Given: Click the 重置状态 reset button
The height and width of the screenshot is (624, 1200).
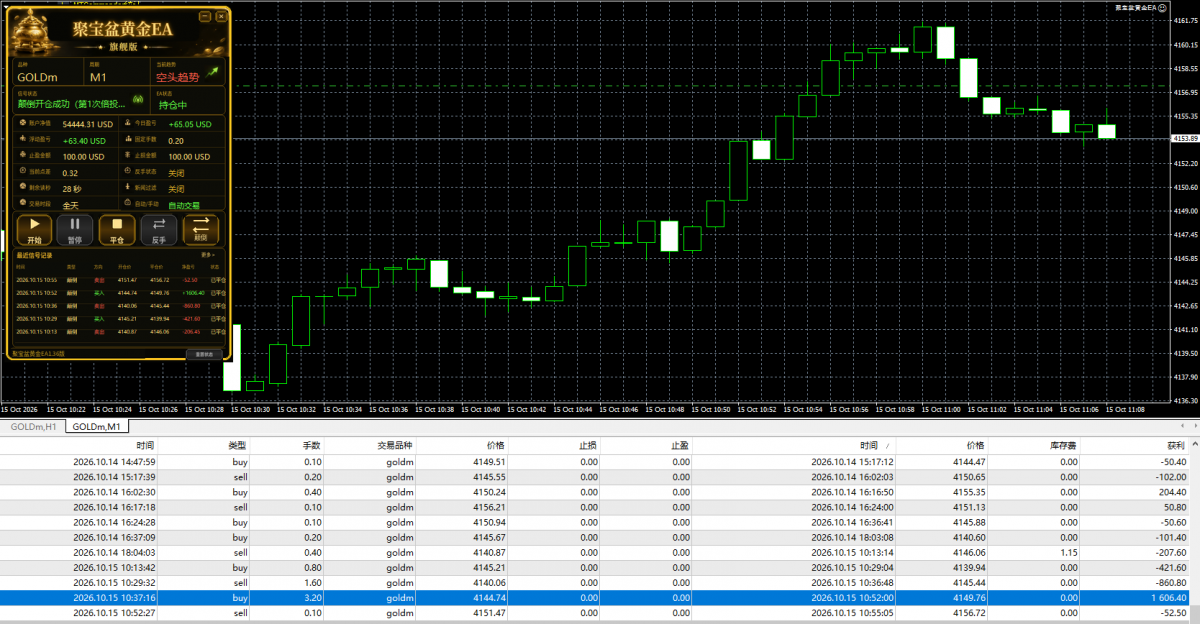Looking at the screenshot, I should tap(203, 354).
